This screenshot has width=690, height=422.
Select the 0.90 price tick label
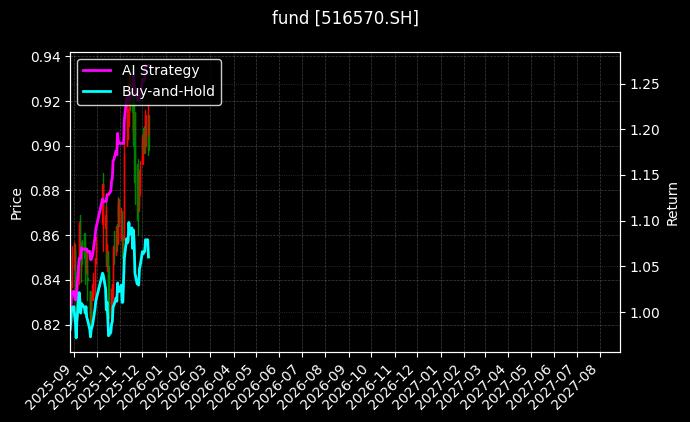point(45,147)
